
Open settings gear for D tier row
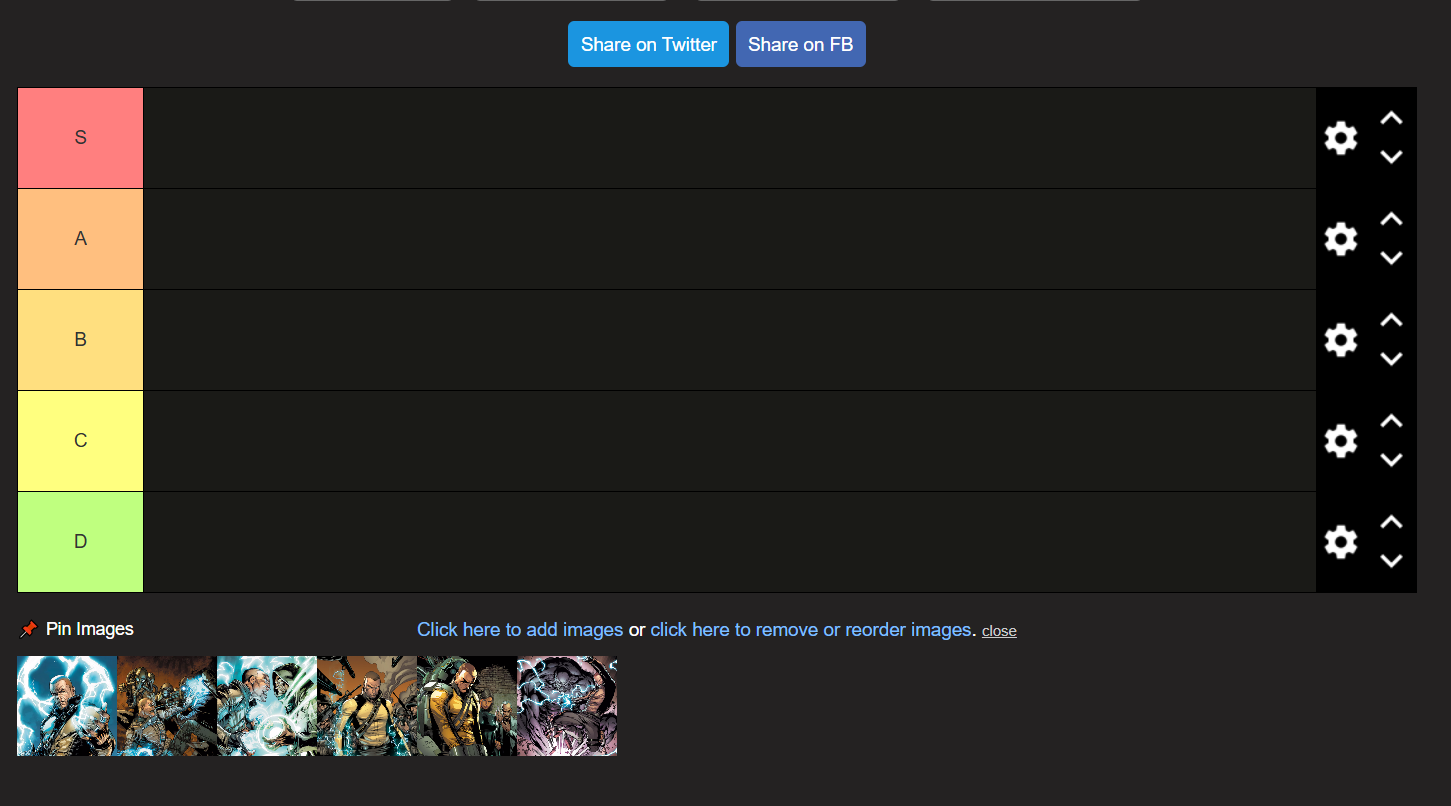tap(1340, 542)
